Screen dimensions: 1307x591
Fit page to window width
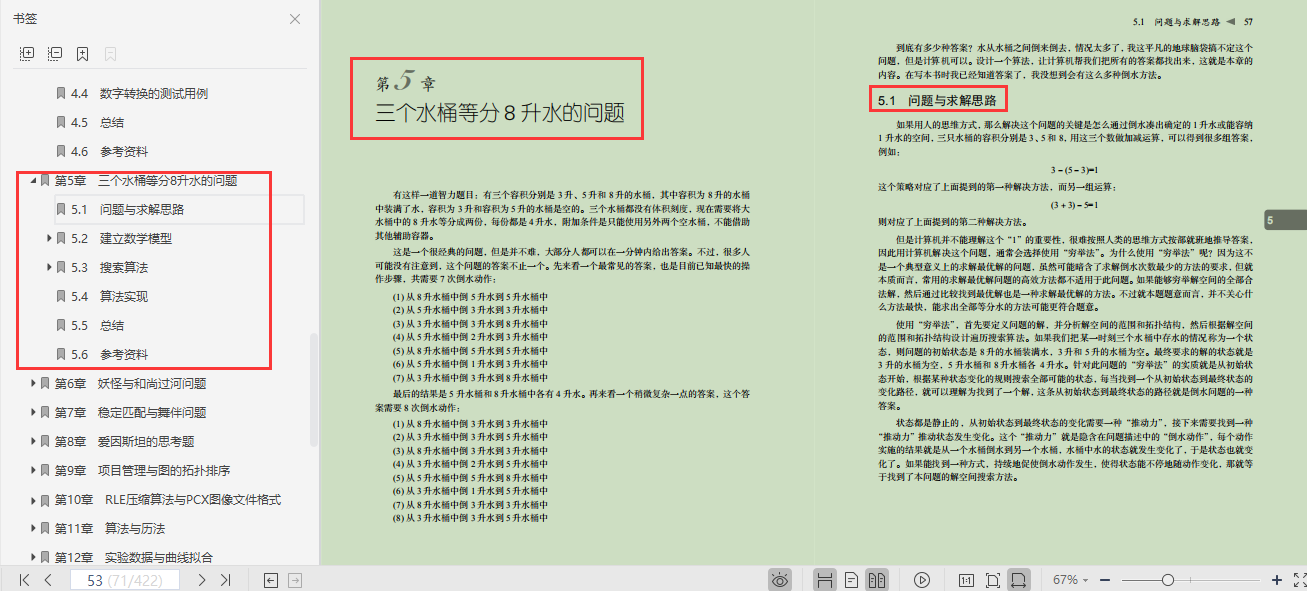click(1020, 580)
